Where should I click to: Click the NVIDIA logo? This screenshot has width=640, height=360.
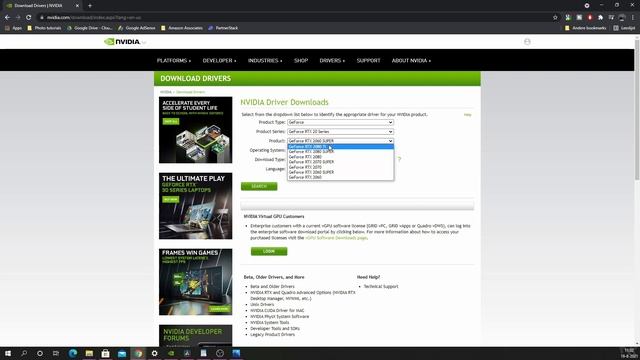(x=122, y=42)
